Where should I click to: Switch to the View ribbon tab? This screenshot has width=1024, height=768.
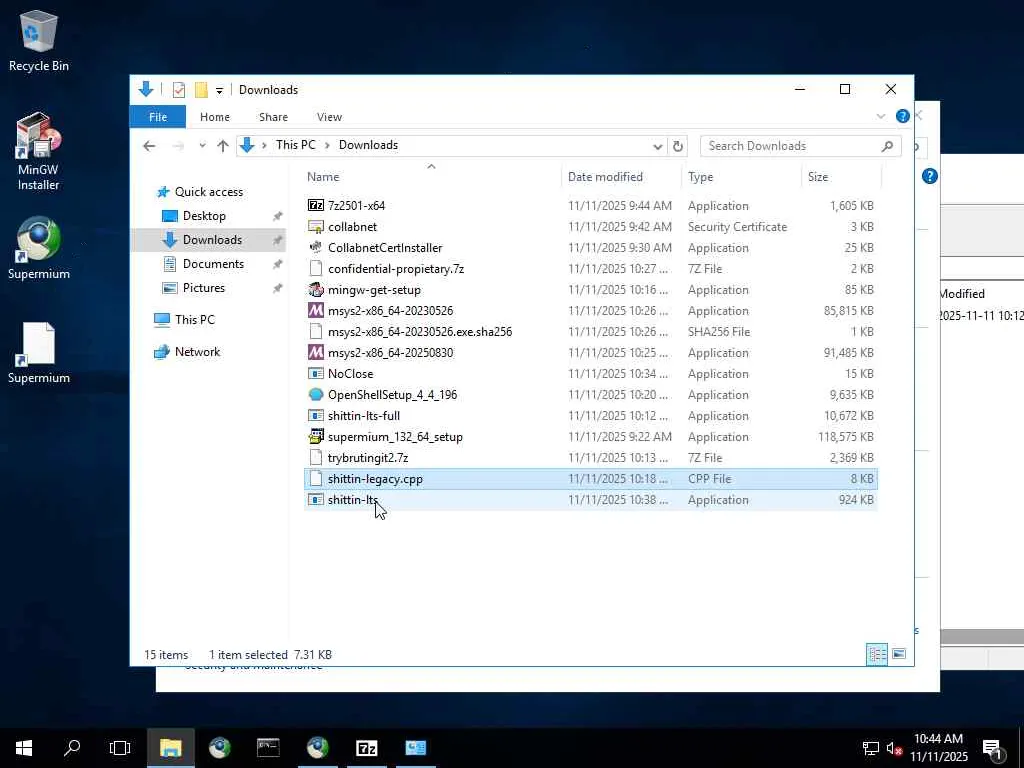point(329,117)
